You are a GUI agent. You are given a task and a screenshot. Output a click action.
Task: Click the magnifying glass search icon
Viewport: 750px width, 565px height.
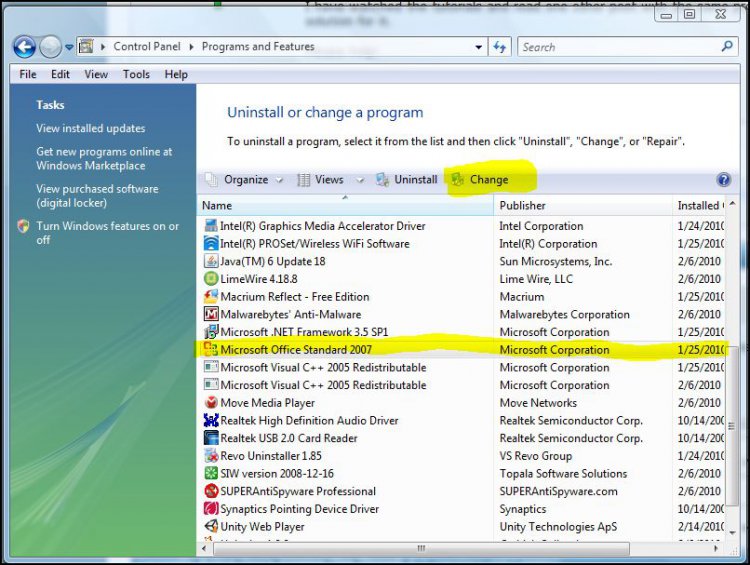(x=727, y=46)
